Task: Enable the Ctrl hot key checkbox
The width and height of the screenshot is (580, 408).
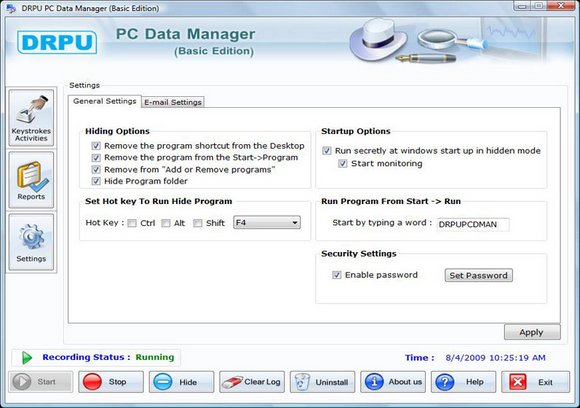Action: (132, 223)
